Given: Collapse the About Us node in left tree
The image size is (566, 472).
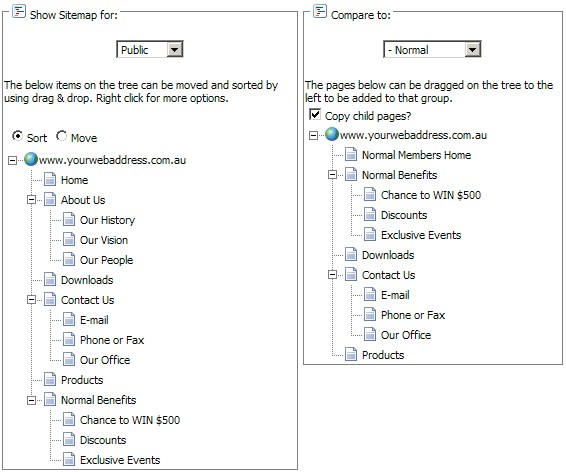Looking at the screenshot, I should (x=32, y=200).
